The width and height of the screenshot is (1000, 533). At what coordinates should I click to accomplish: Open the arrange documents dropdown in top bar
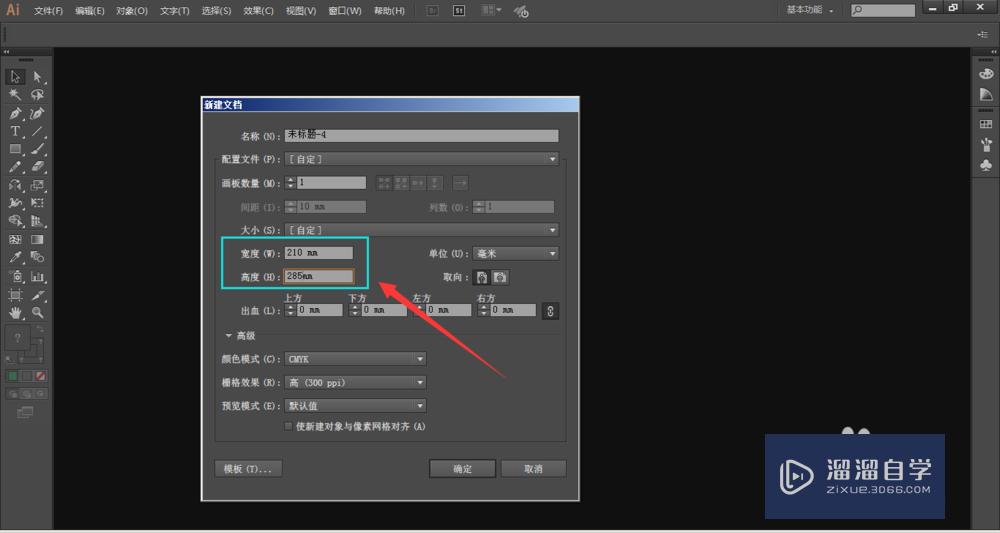[492, 10]
